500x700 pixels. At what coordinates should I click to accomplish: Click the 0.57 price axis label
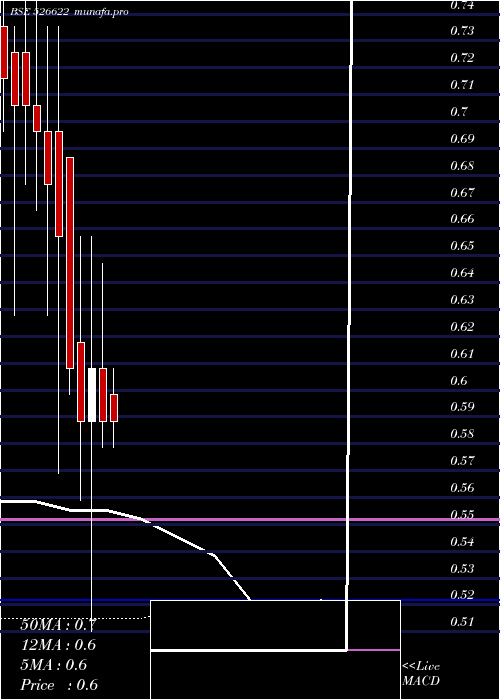point(462,460)
